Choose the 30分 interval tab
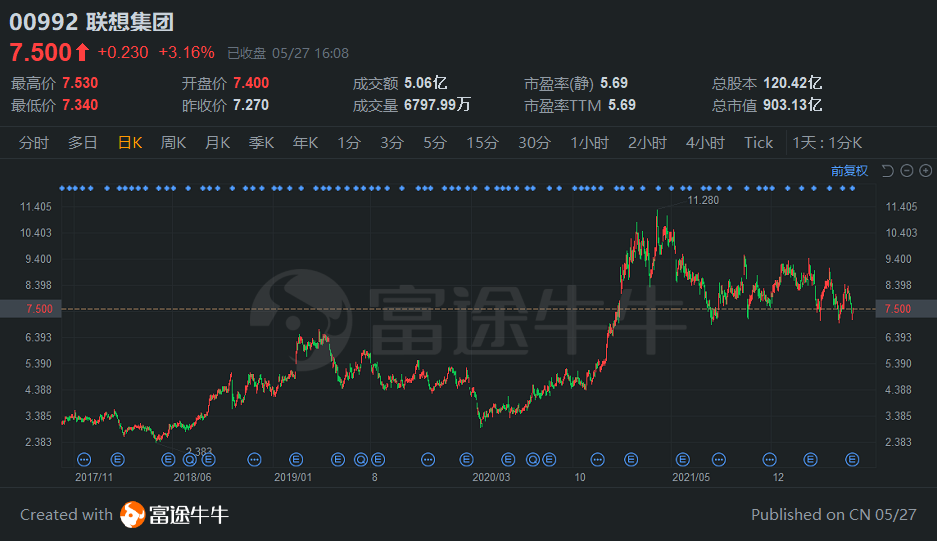937x541 pixels. (534, 143)
